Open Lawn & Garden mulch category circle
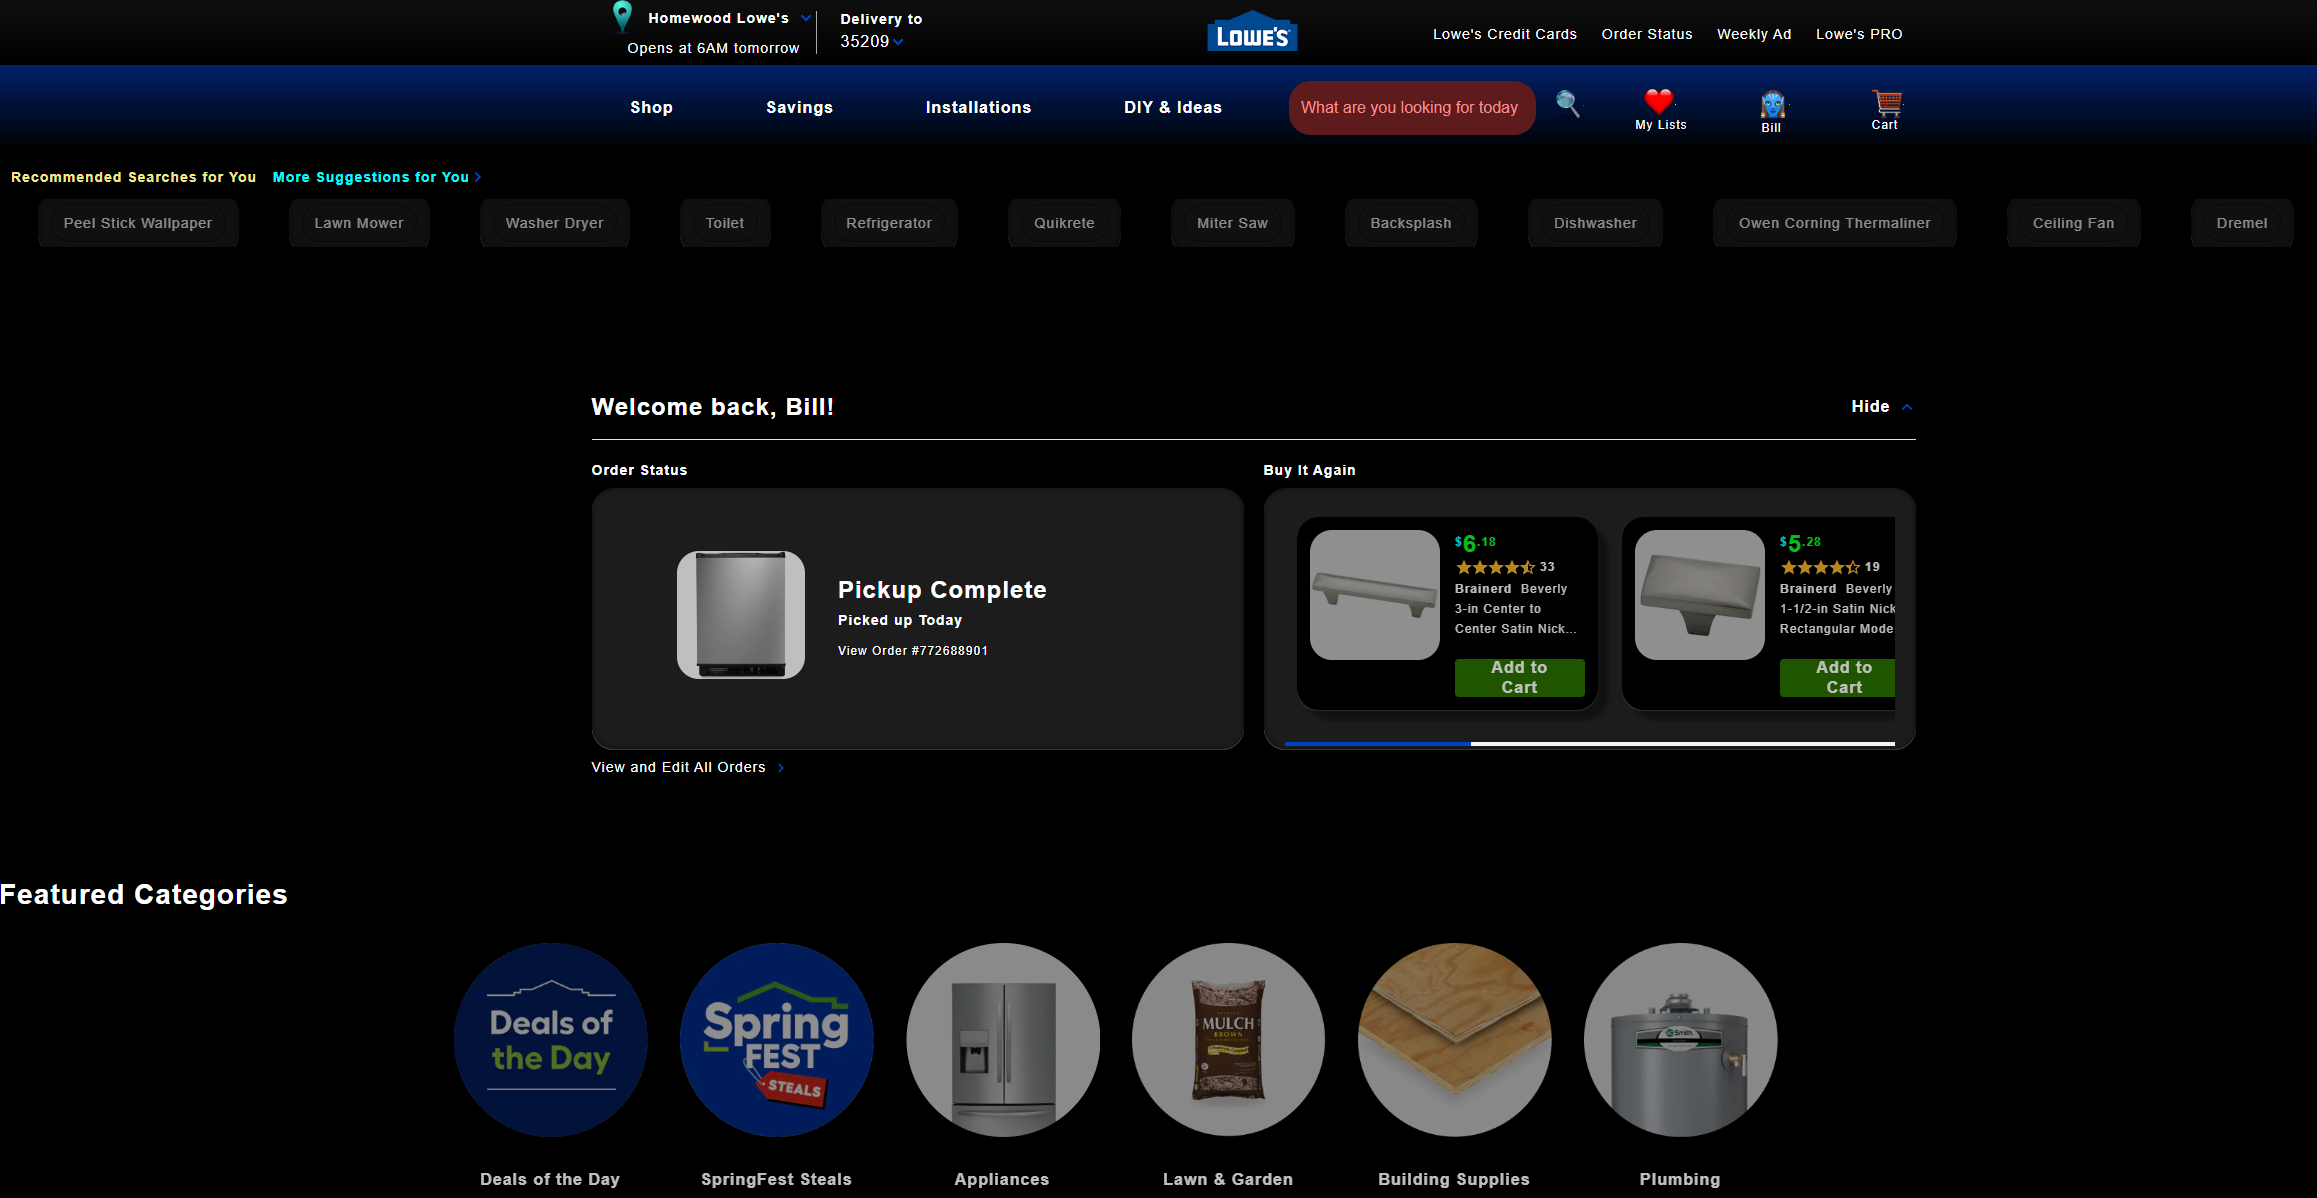Image resolution: width=2317 pixels, height=1198 pixels. [x=1229, y=1040]
